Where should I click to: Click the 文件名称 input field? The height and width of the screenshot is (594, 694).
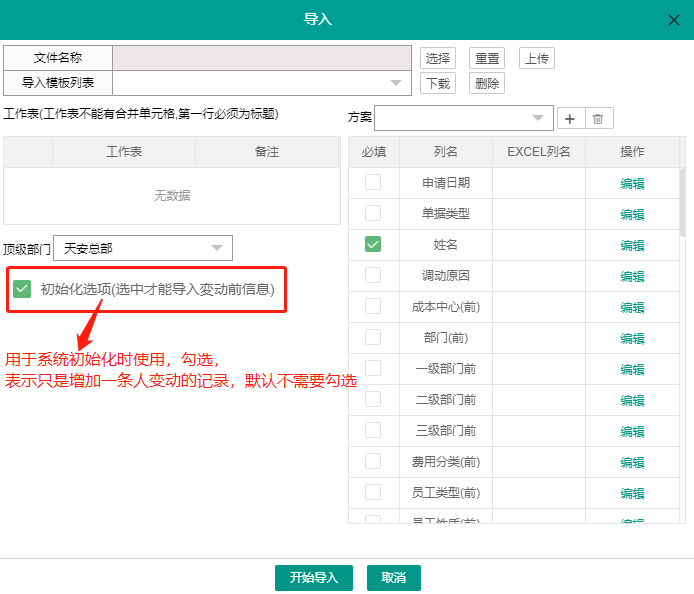pos(262,58)
